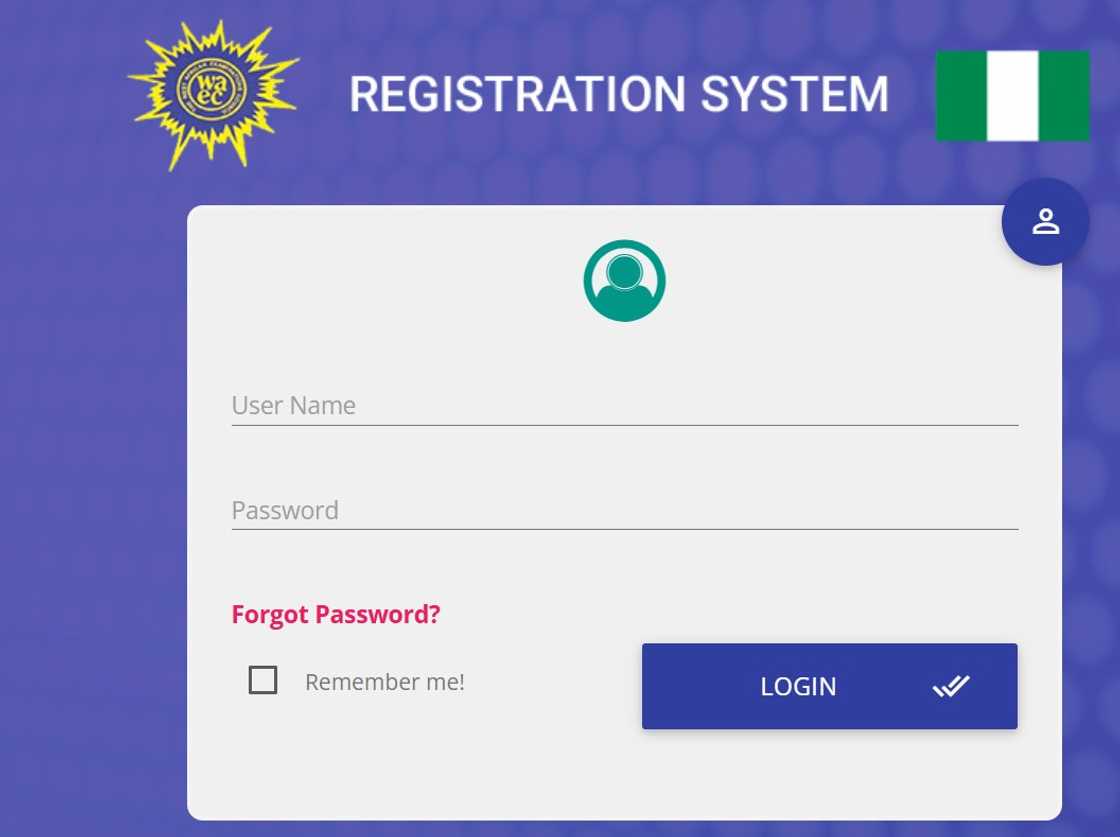Click the Forgot Password link
This screenshot has height=837, width=1120.
click(x=335, y=614)
